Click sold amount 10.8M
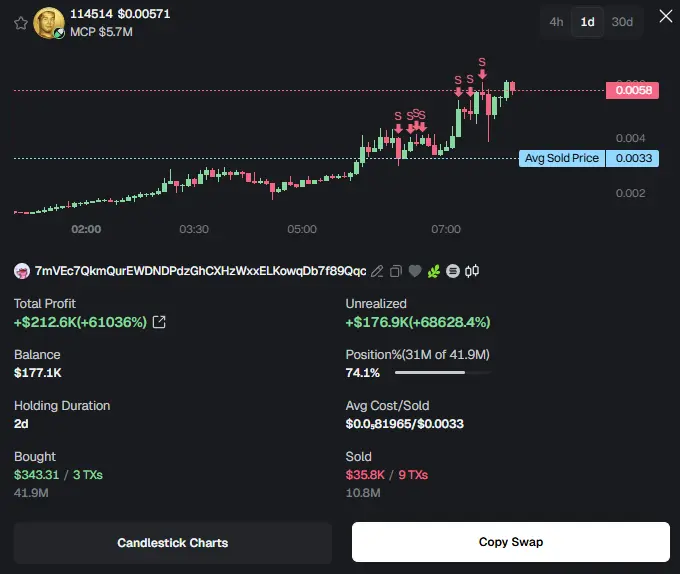680x574 pixels. 363,493
